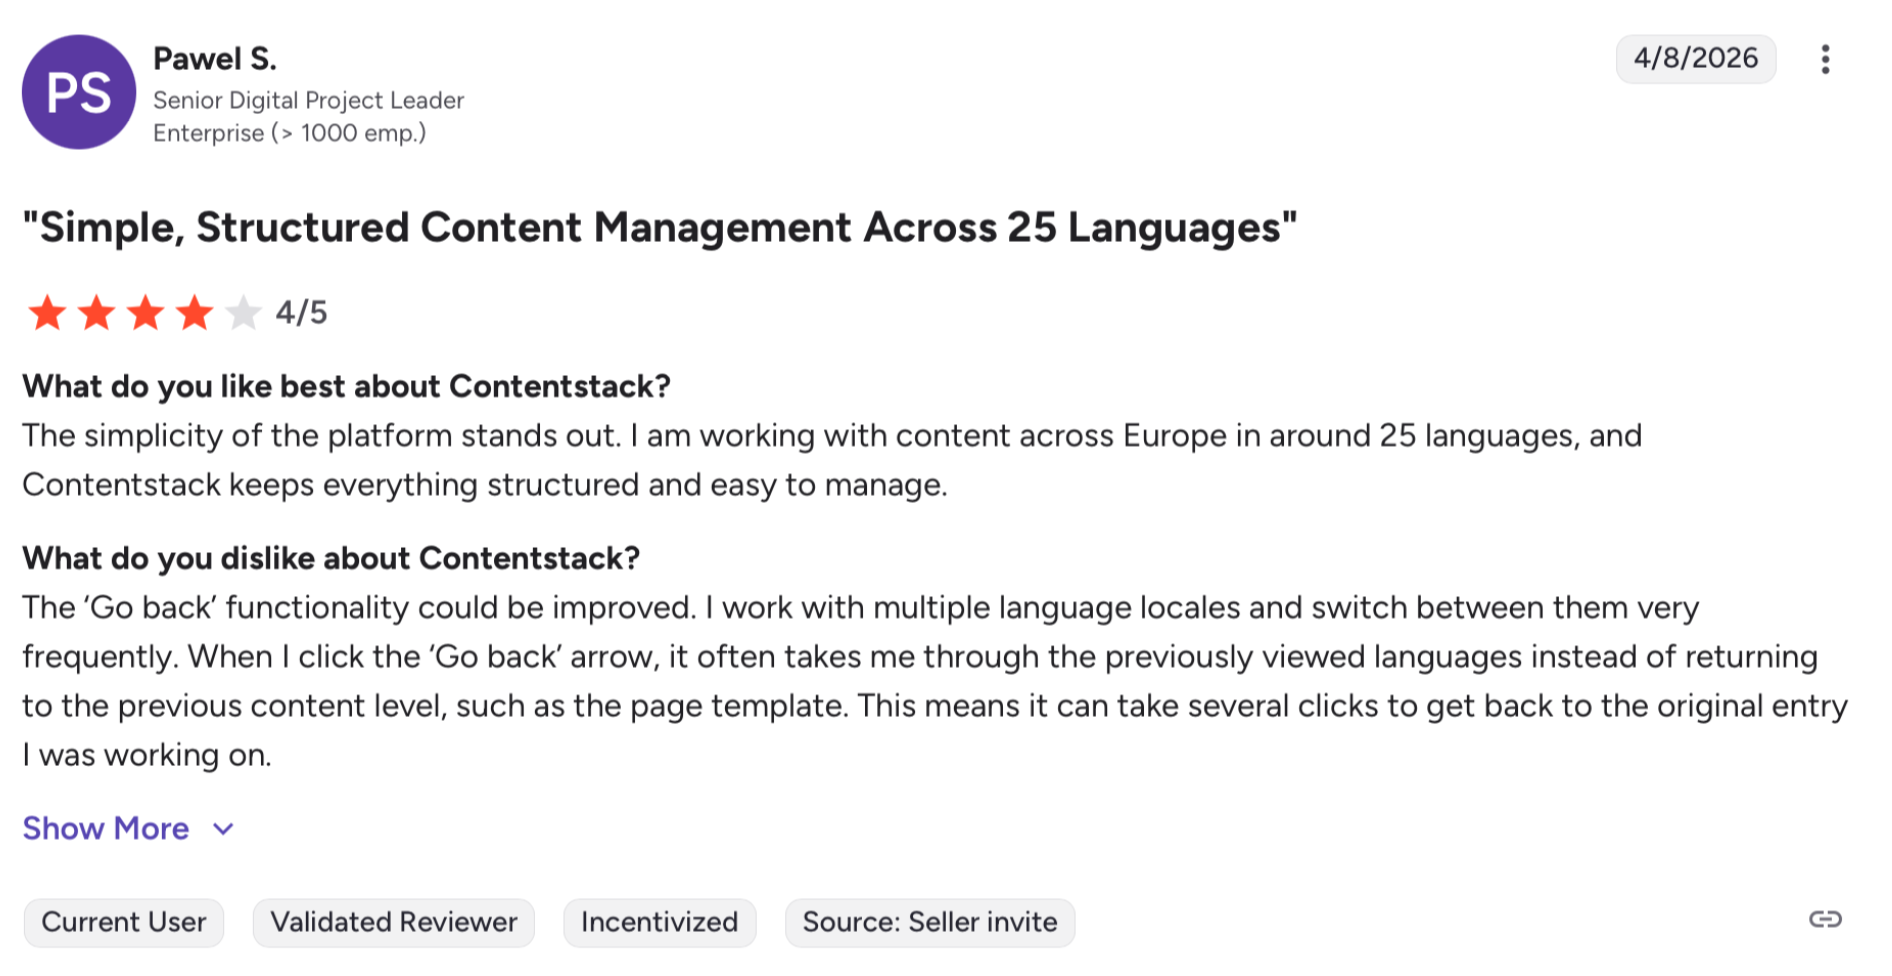This screenshot has height=976, width=1892.
Task: Click the fourth orange rating star
Action: click(x=194, y=313)
